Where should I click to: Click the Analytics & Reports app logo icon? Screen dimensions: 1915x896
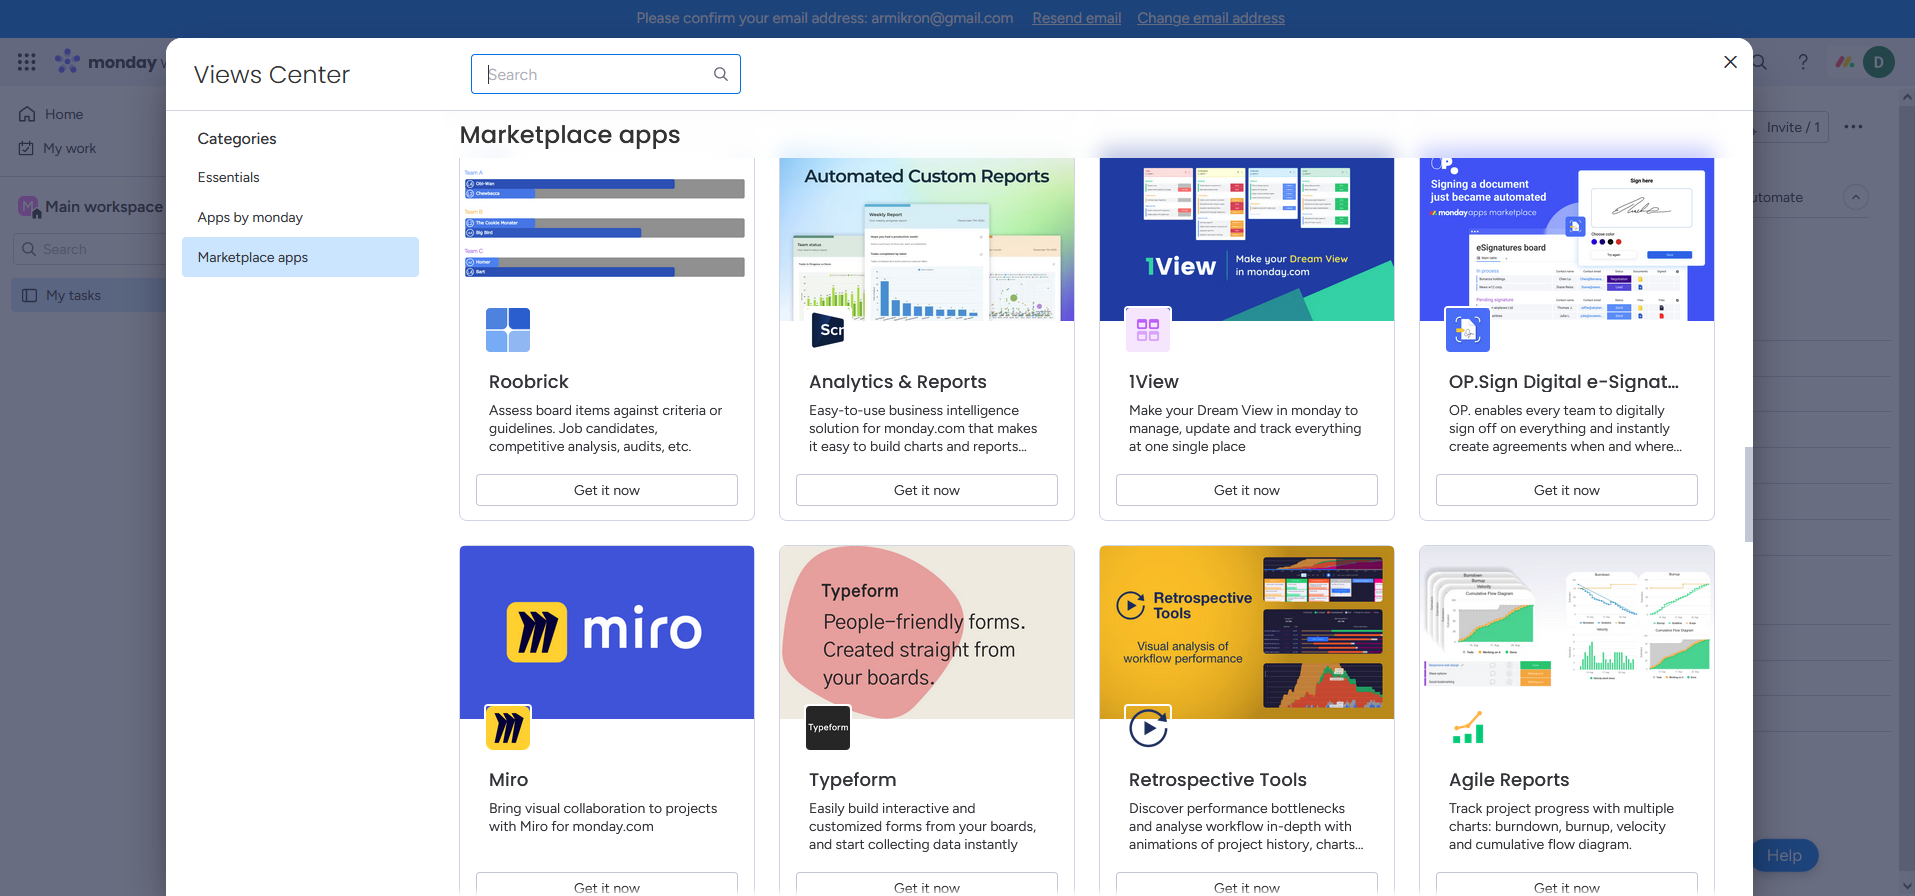pyautogui.click(x=828, y=330)
